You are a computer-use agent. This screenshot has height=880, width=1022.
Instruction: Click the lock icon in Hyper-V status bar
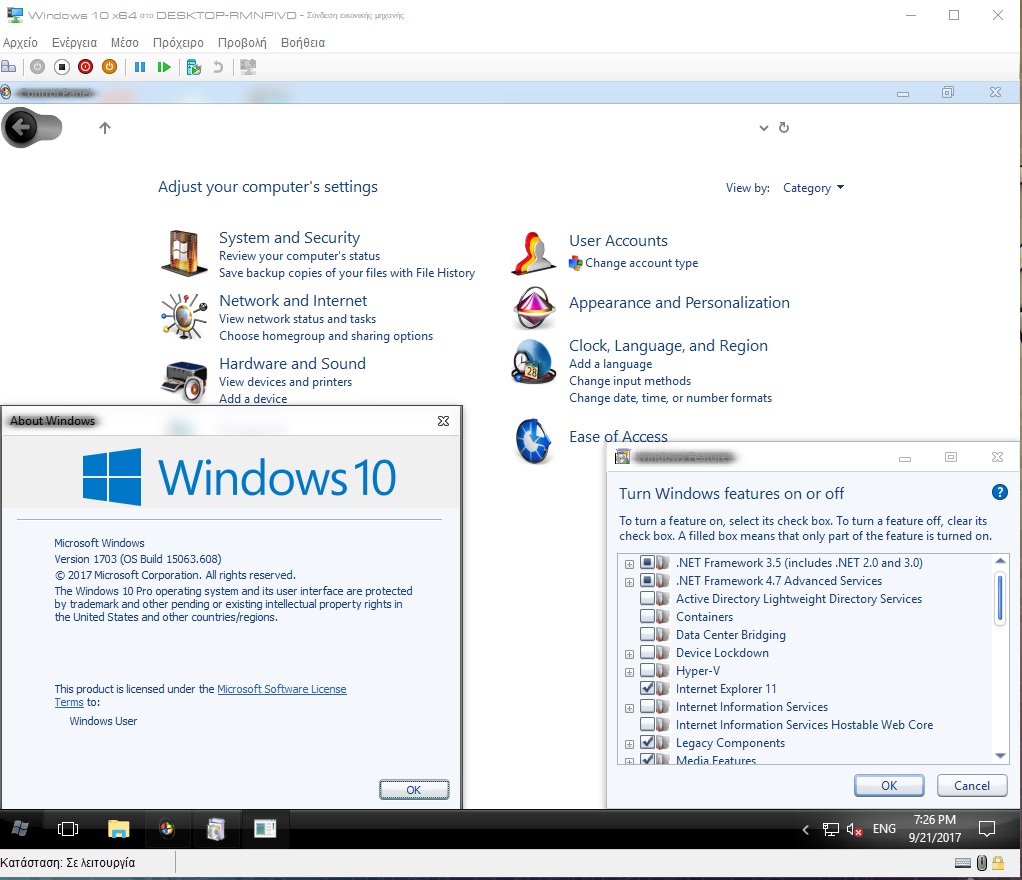tap(998, 863)
